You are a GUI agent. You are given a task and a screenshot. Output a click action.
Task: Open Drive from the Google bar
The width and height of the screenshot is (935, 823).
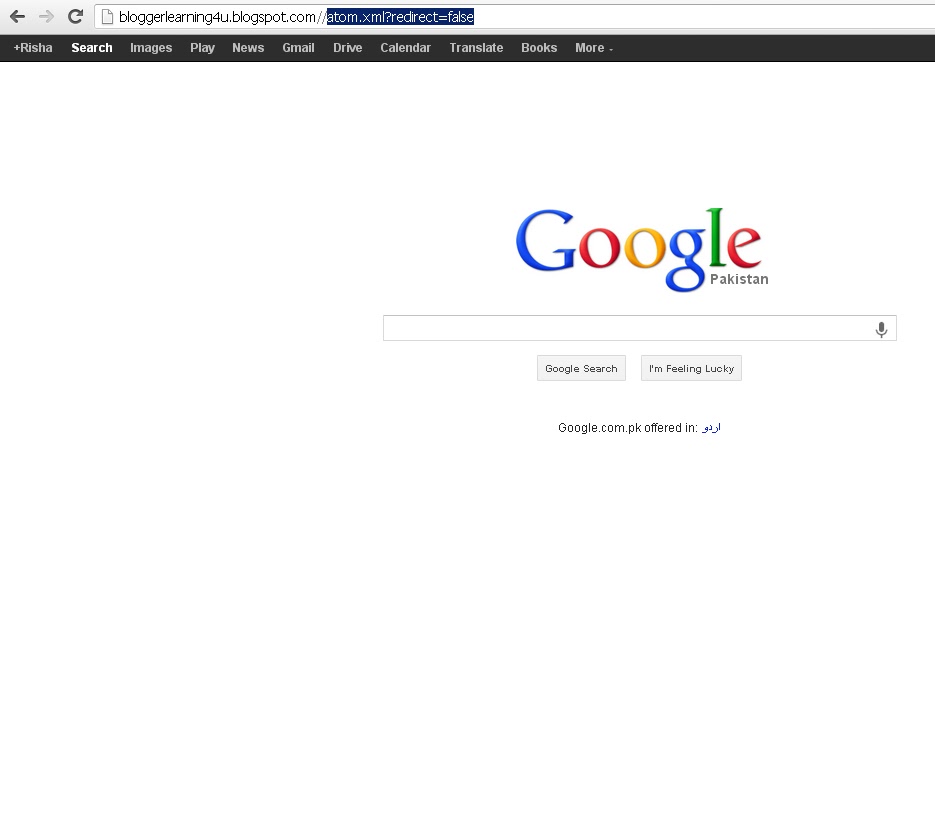click(348, 48)
